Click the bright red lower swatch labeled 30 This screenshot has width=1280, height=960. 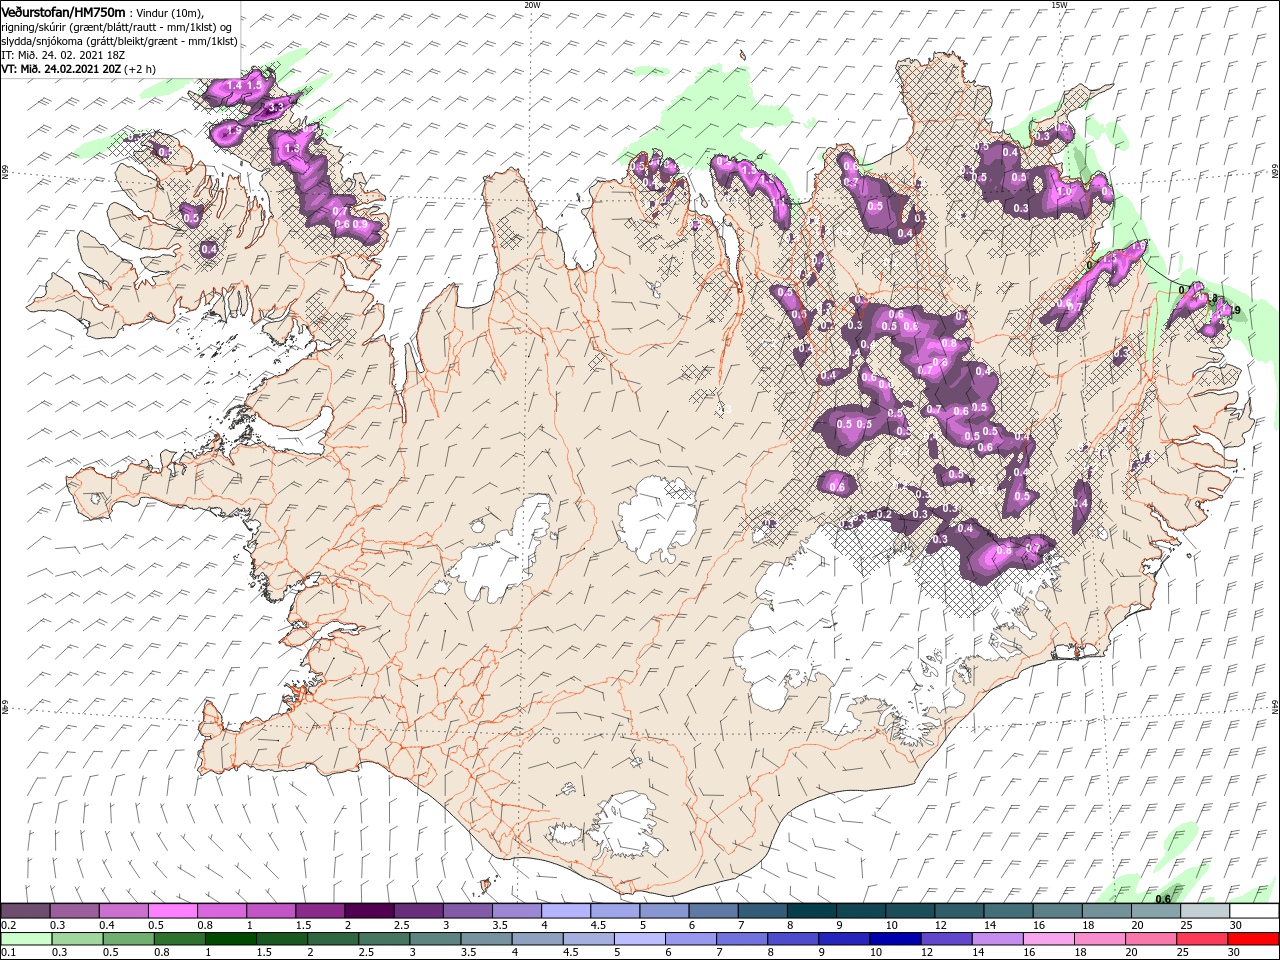(x=1253, y=939)
